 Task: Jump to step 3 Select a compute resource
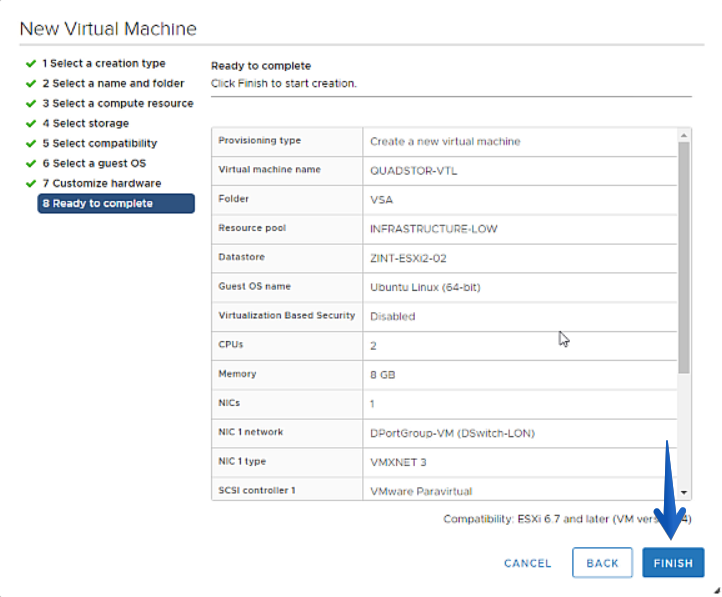tap(118, 104)
